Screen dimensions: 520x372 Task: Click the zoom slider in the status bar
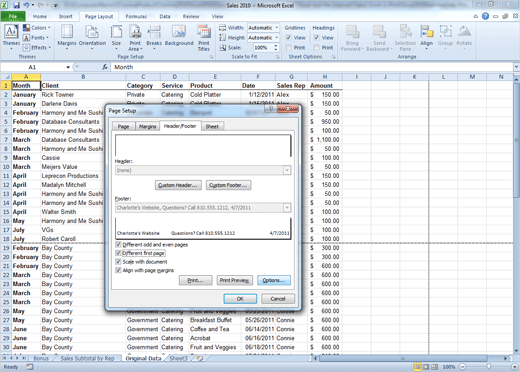pos(489,367)
